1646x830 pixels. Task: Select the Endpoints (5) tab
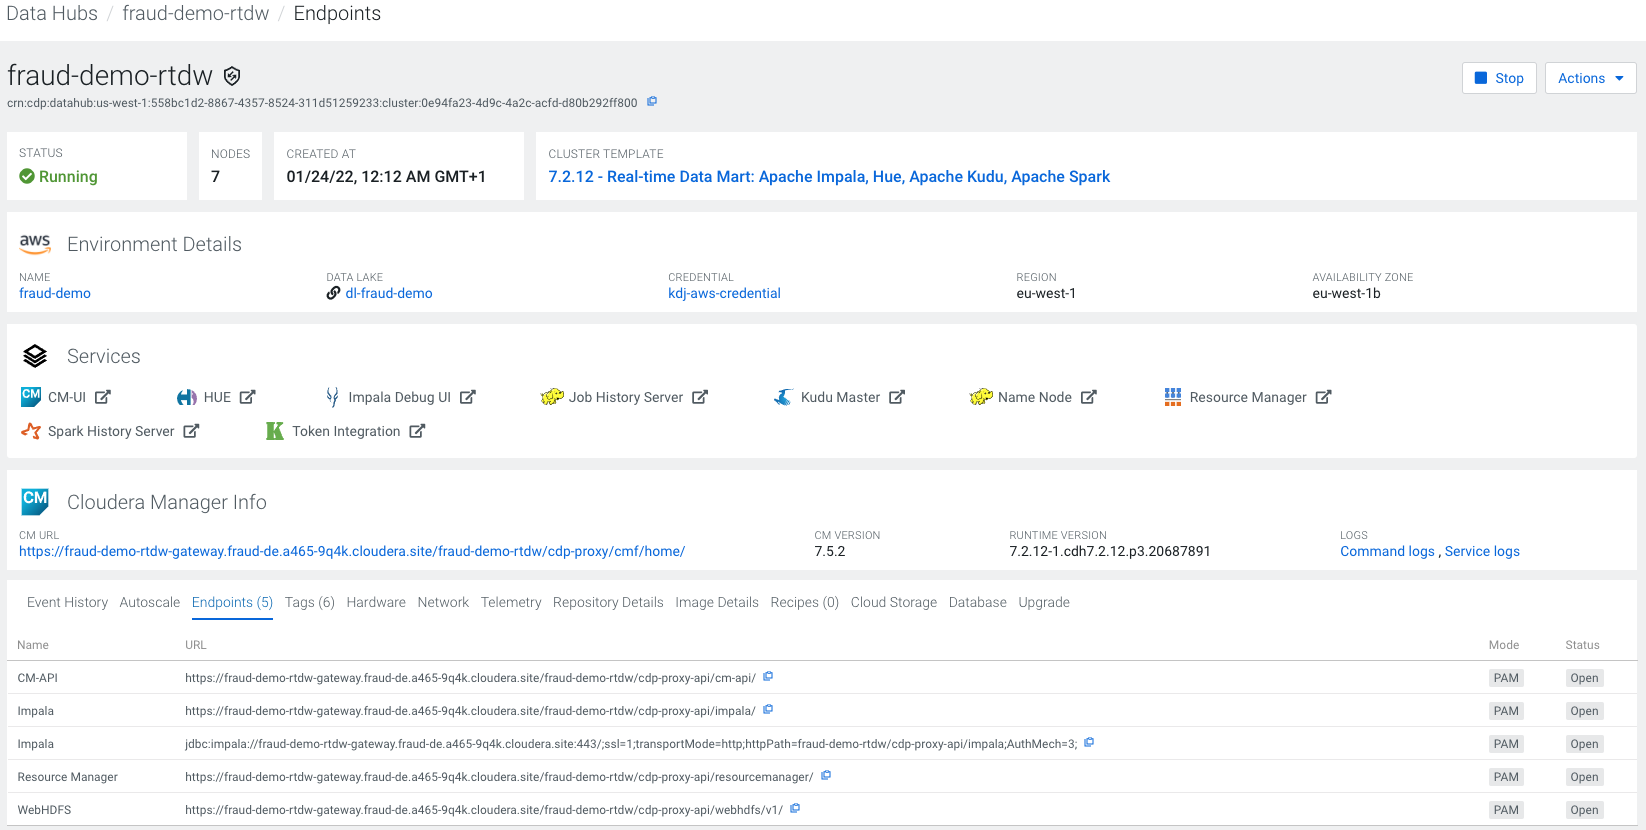point(232,602)
